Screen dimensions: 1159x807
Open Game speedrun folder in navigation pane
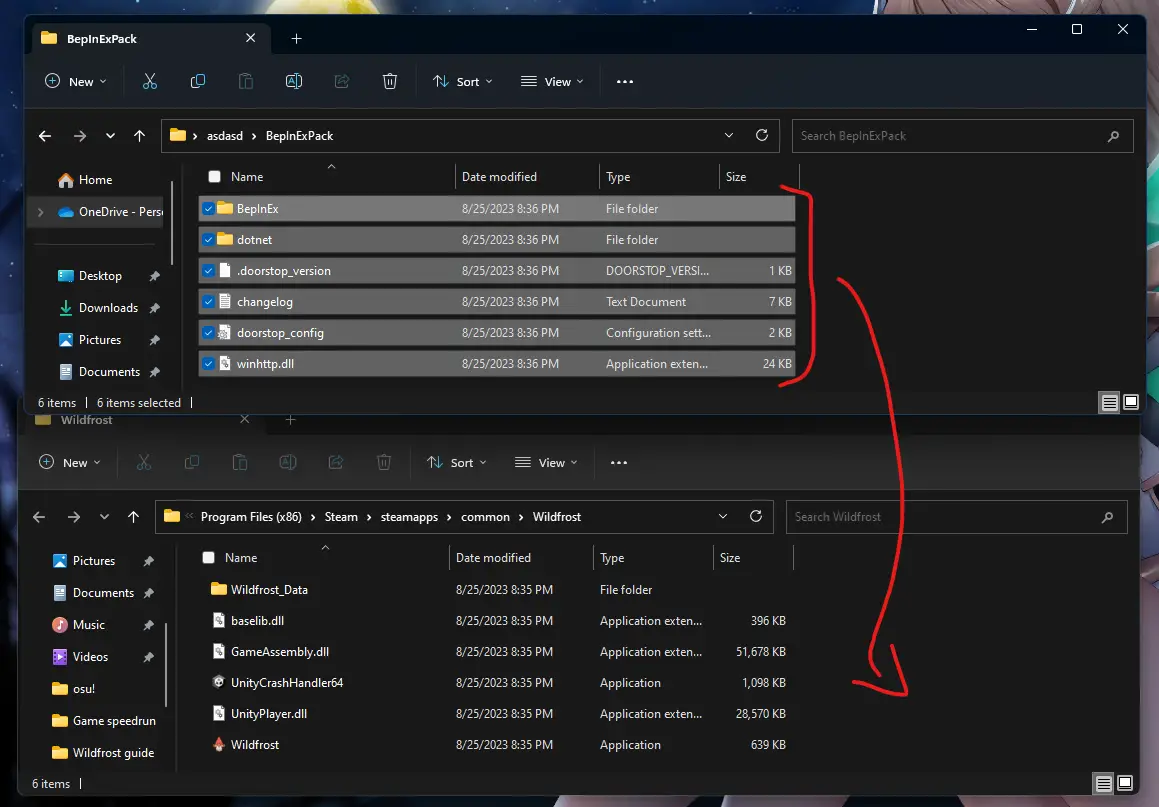(104, 721)
